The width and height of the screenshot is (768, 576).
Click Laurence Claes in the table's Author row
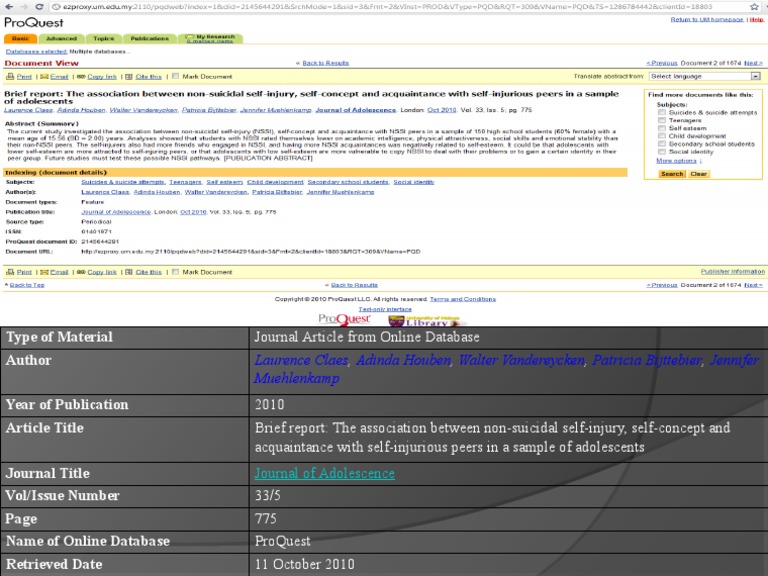301,360
